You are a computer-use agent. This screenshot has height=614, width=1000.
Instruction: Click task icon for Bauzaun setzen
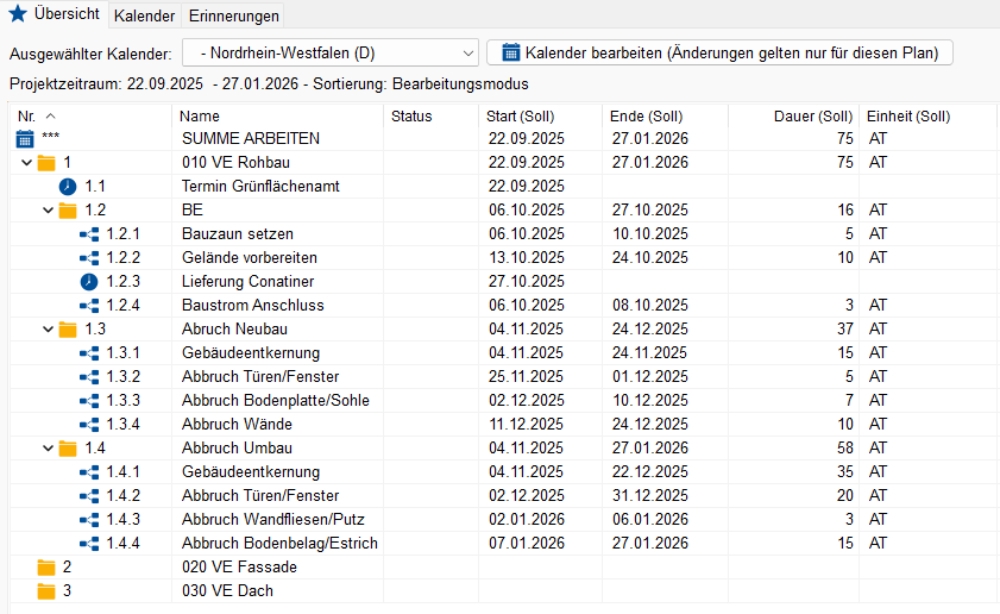pyautogui.click(x=89, y=235)
